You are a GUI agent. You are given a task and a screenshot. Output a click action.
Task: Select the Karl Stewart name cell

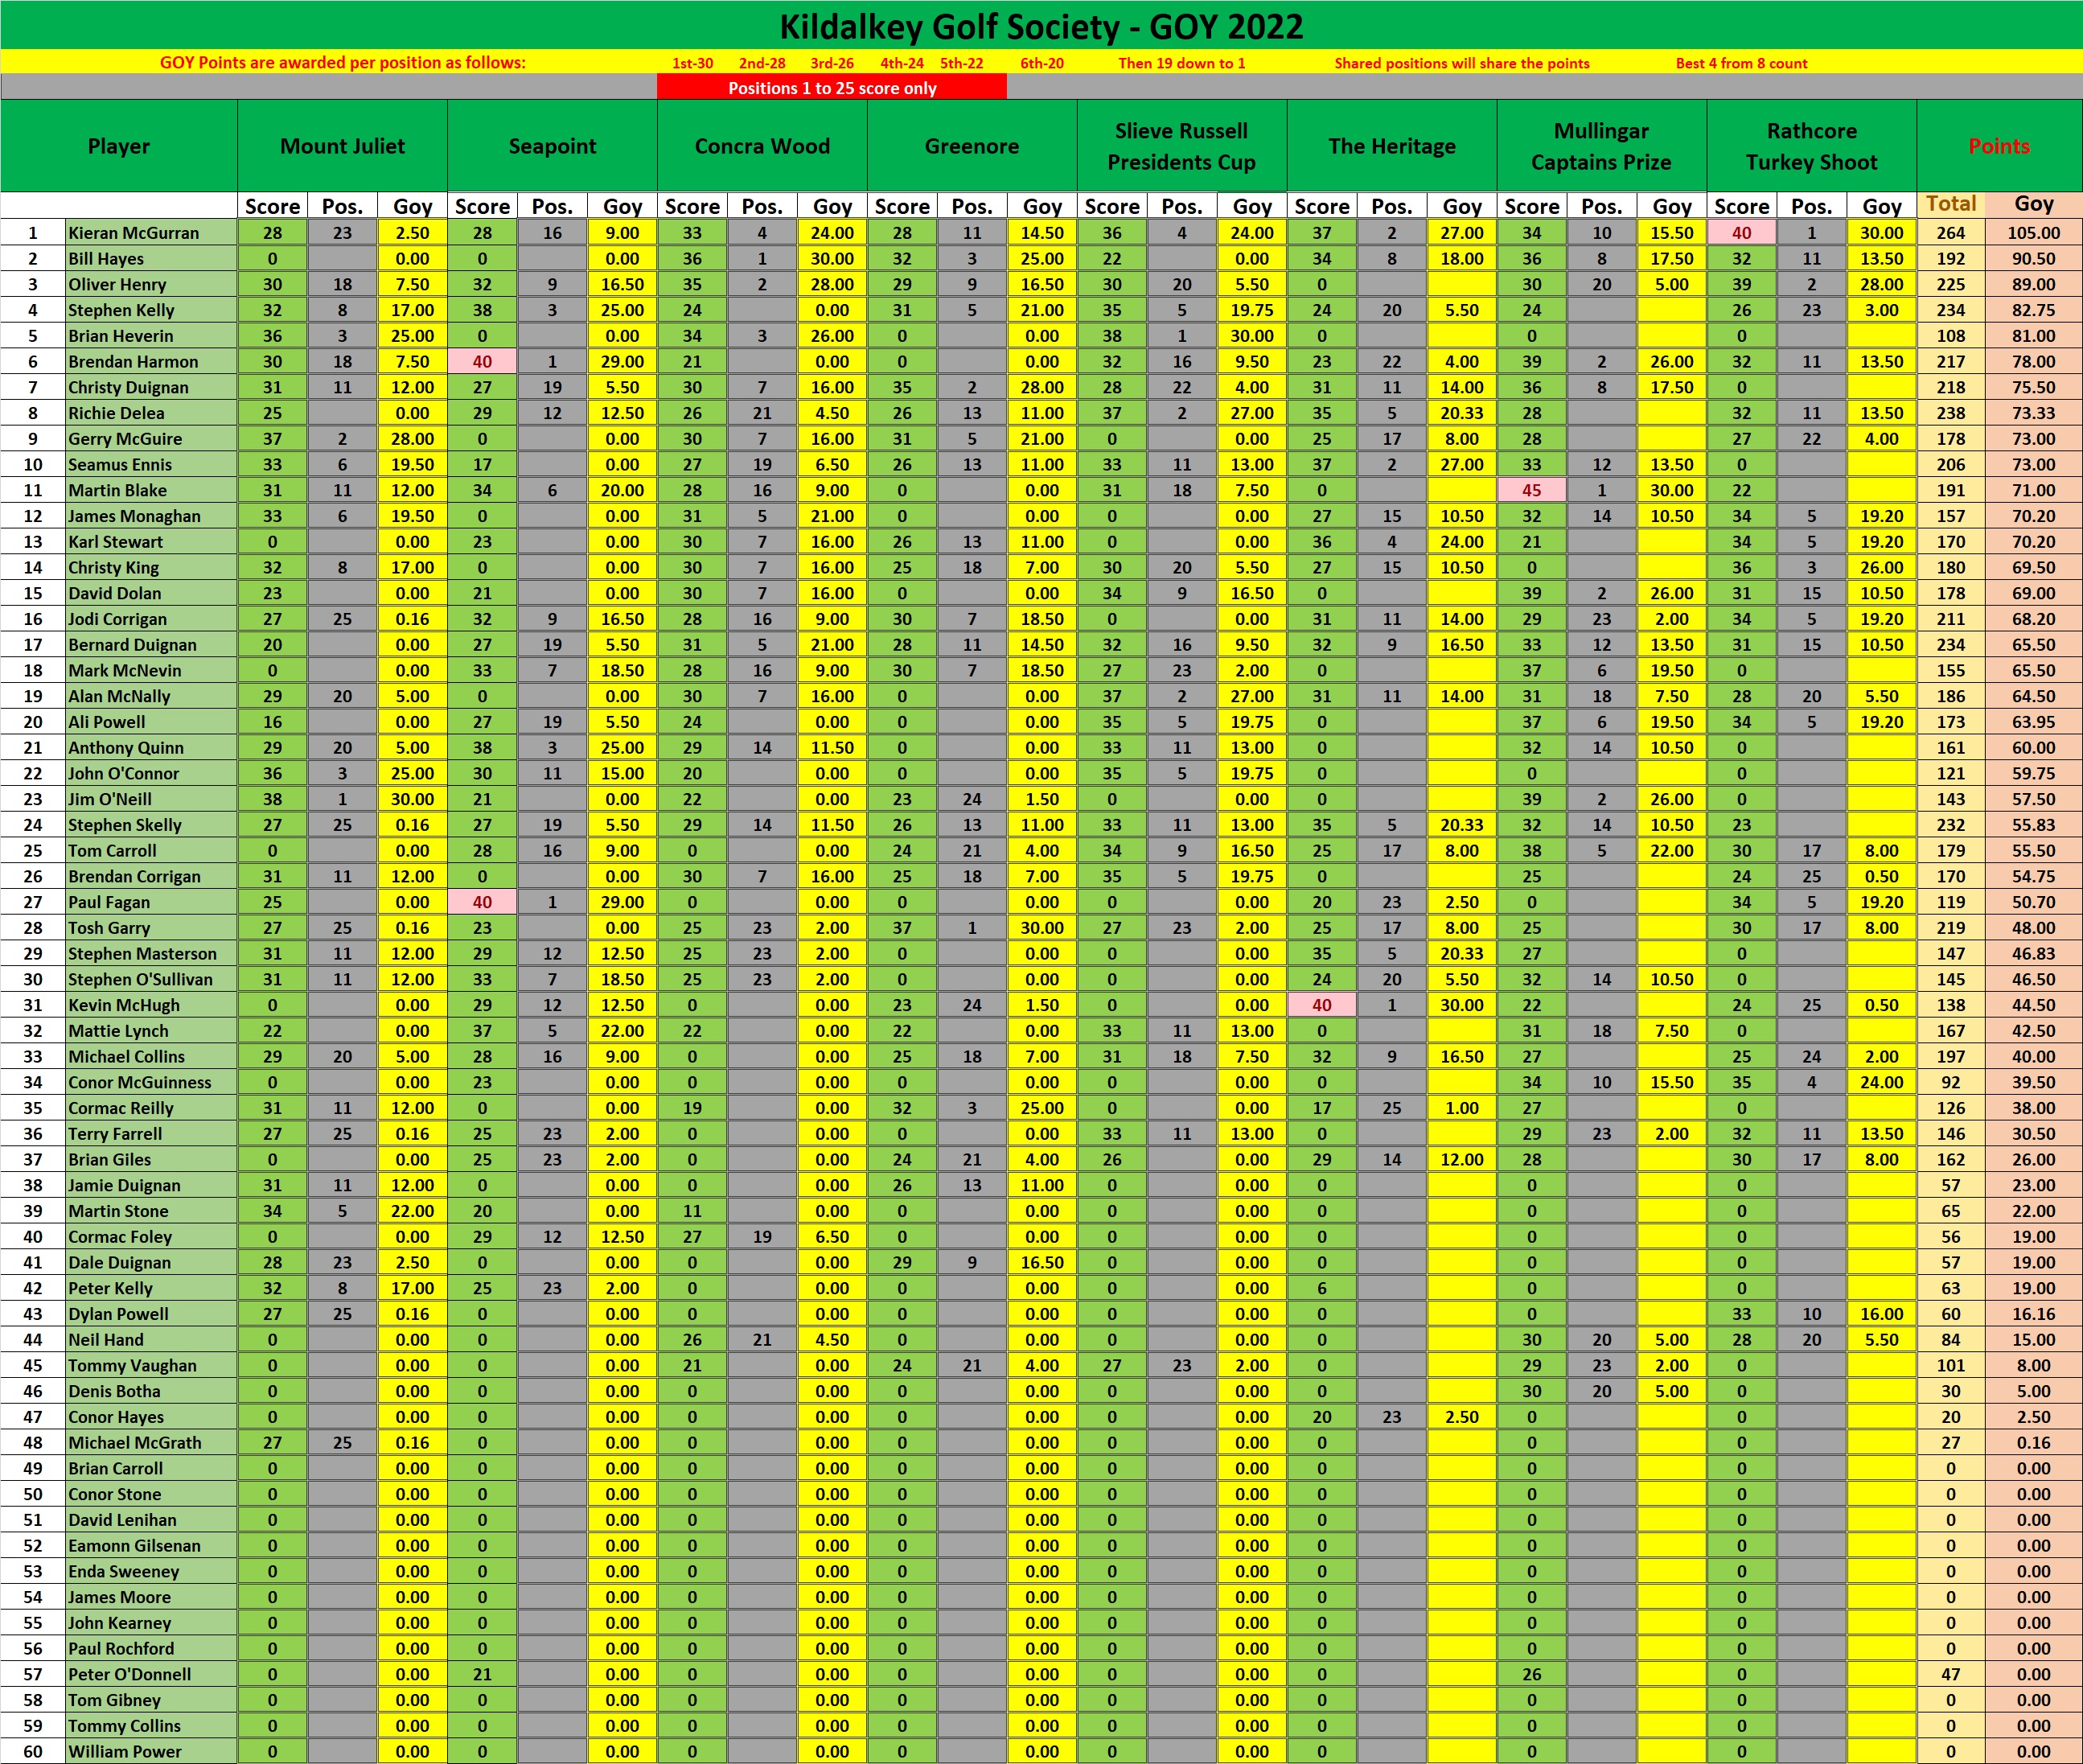[151, 542]
